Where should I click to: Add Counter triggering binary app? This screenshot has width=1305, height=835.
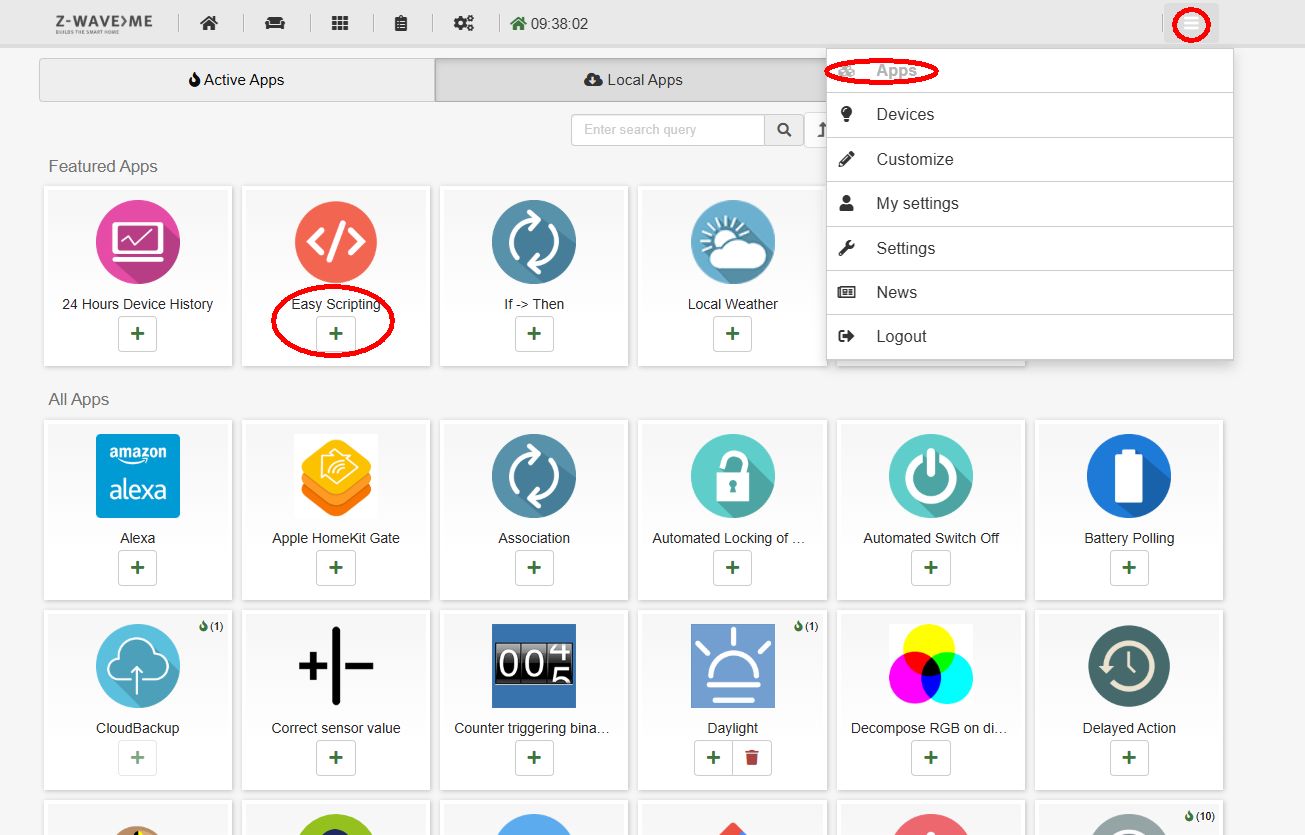pyautogui.click(x=534, y=758)
